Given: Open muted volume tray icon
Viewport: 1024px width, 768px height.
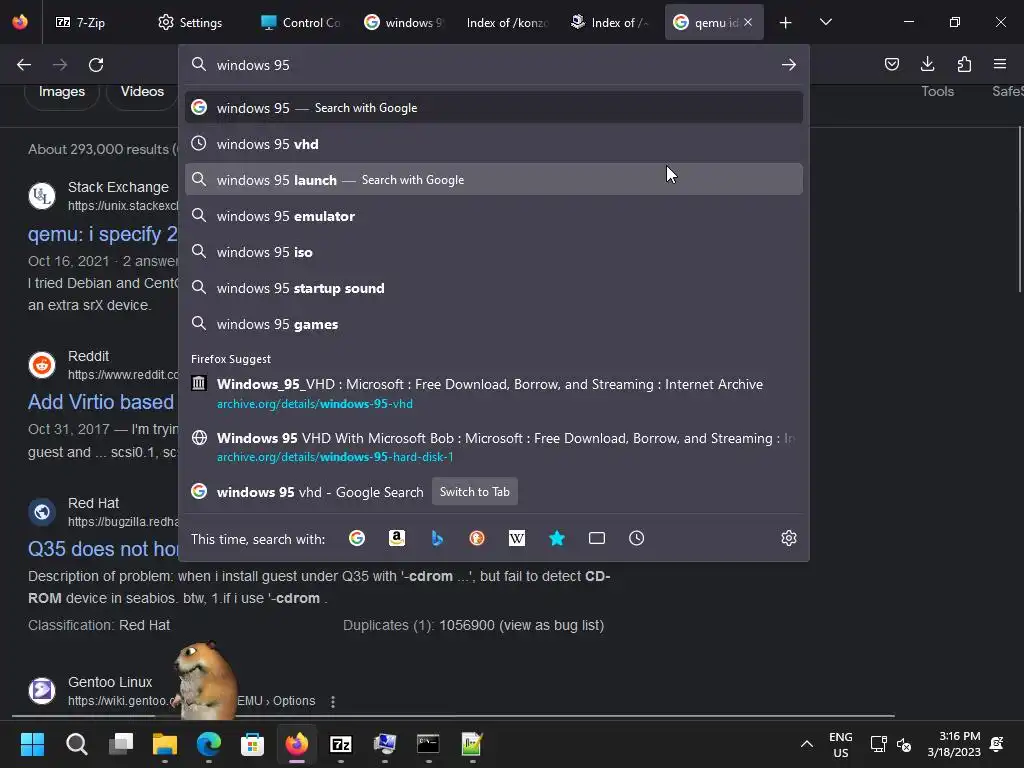Looking at the screenshot, I should 904,744.
